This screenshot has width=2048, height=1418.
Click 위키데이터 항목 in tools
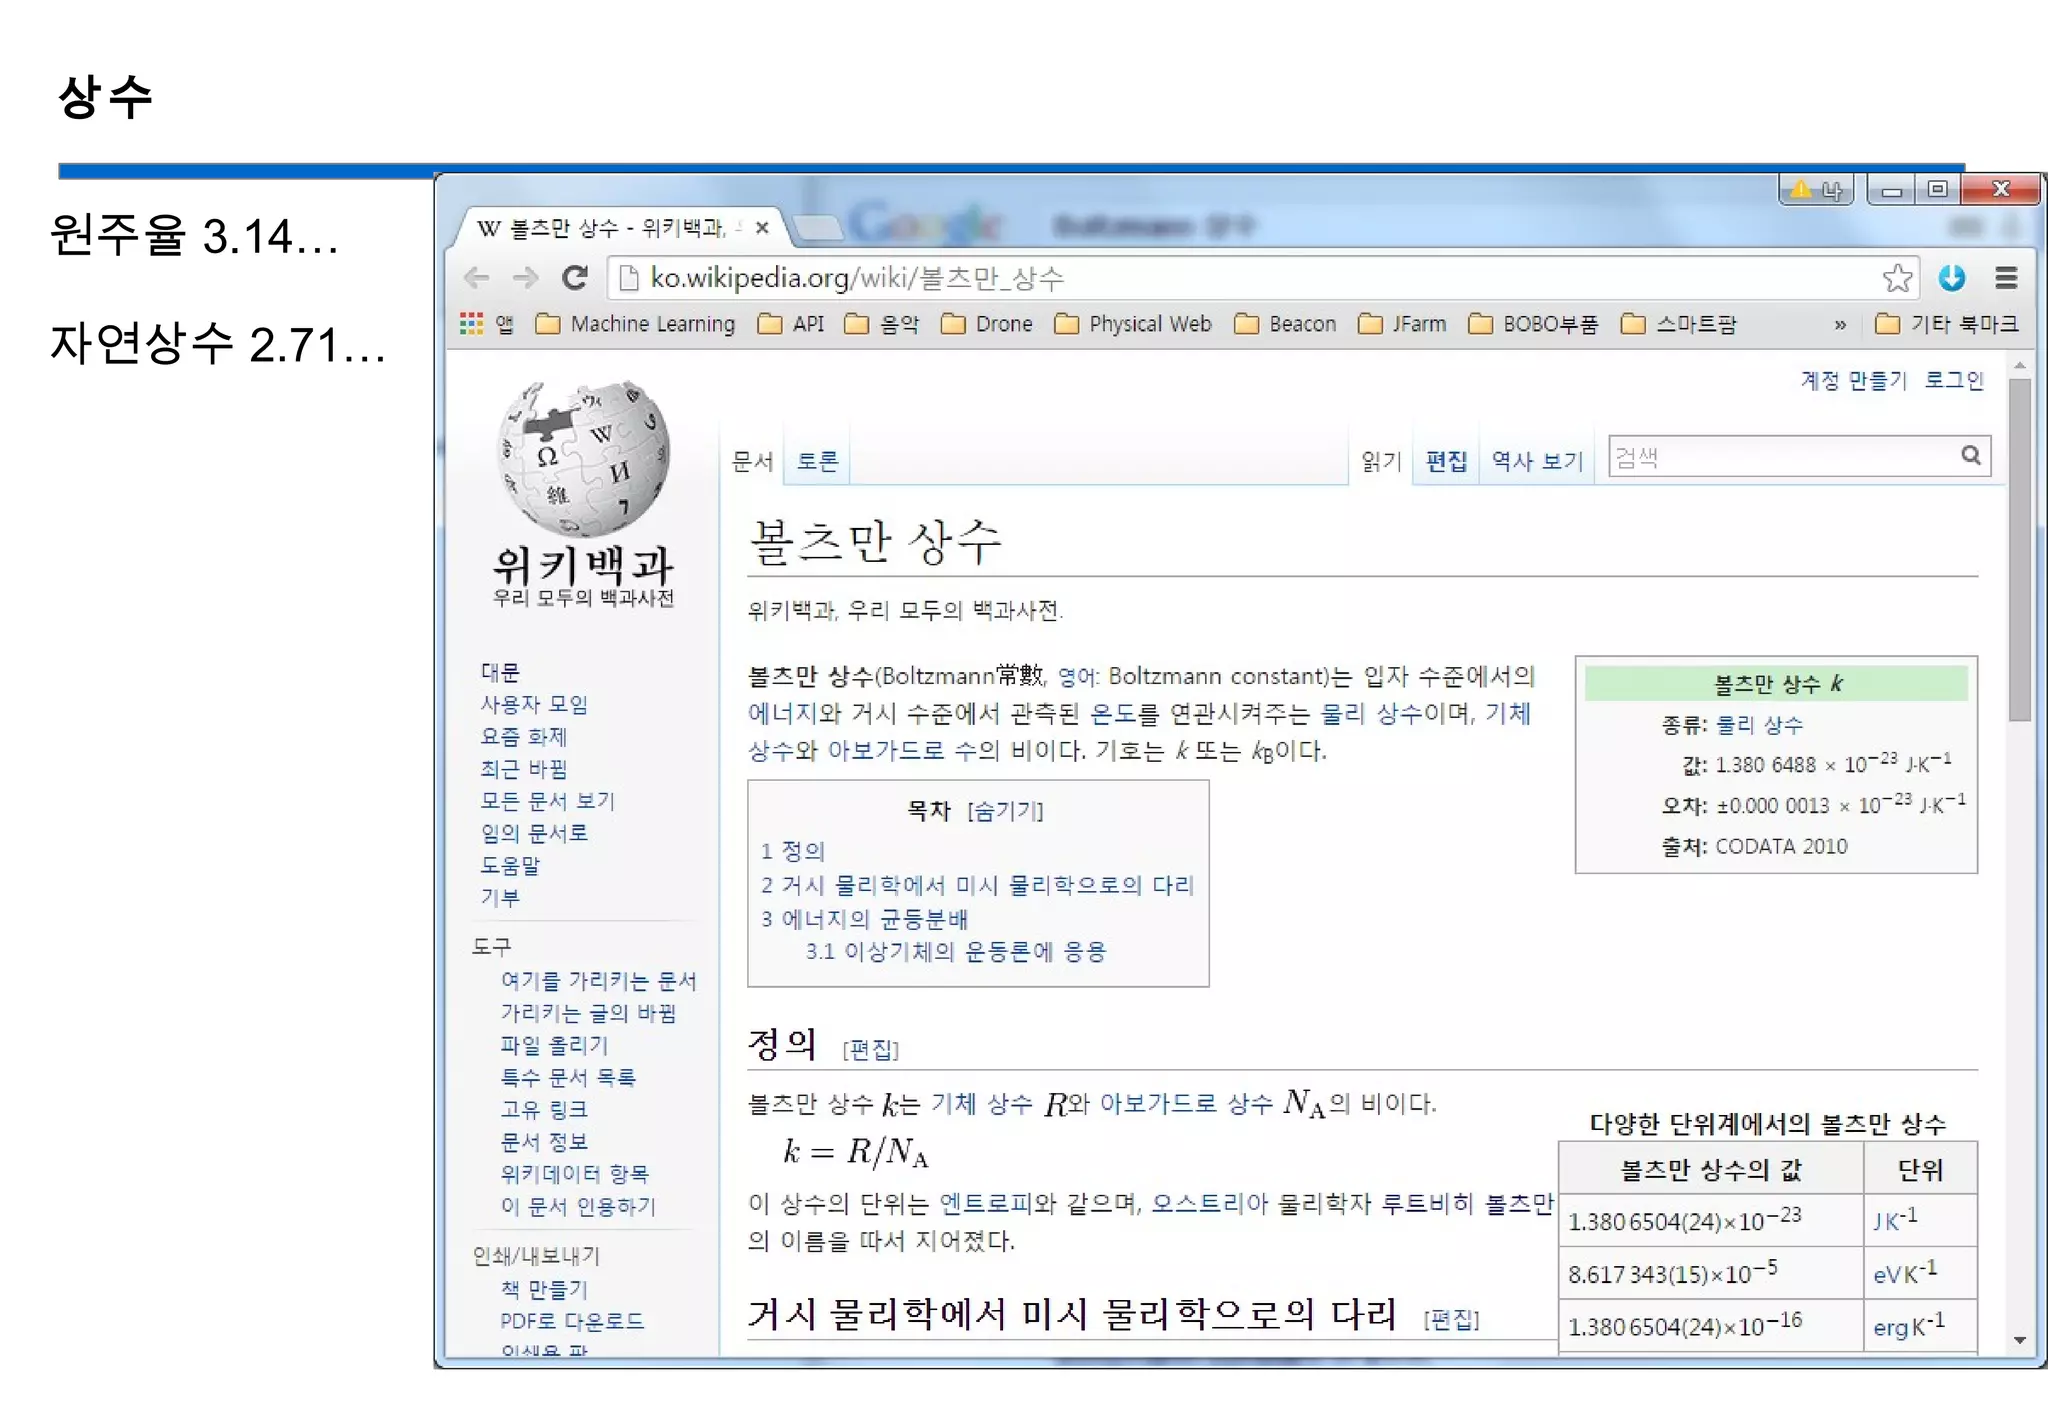pos(574,1173)
